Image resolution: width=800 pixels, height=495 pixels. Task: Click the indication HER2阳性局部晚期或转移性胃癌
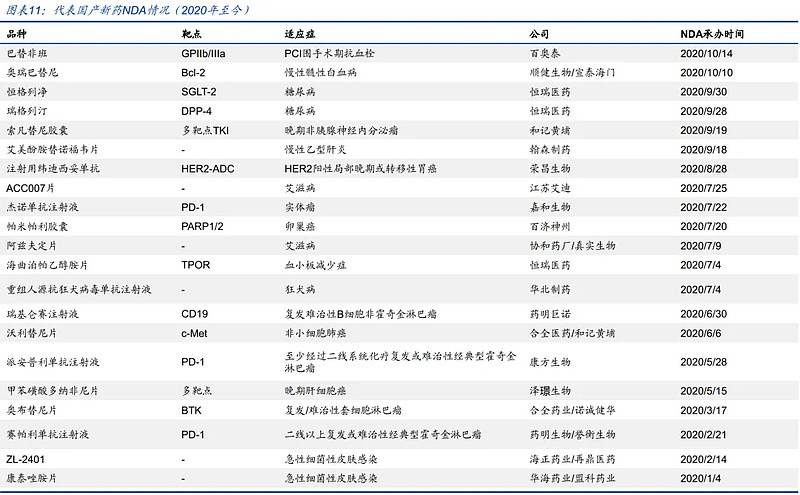click(x=360, y=169)
